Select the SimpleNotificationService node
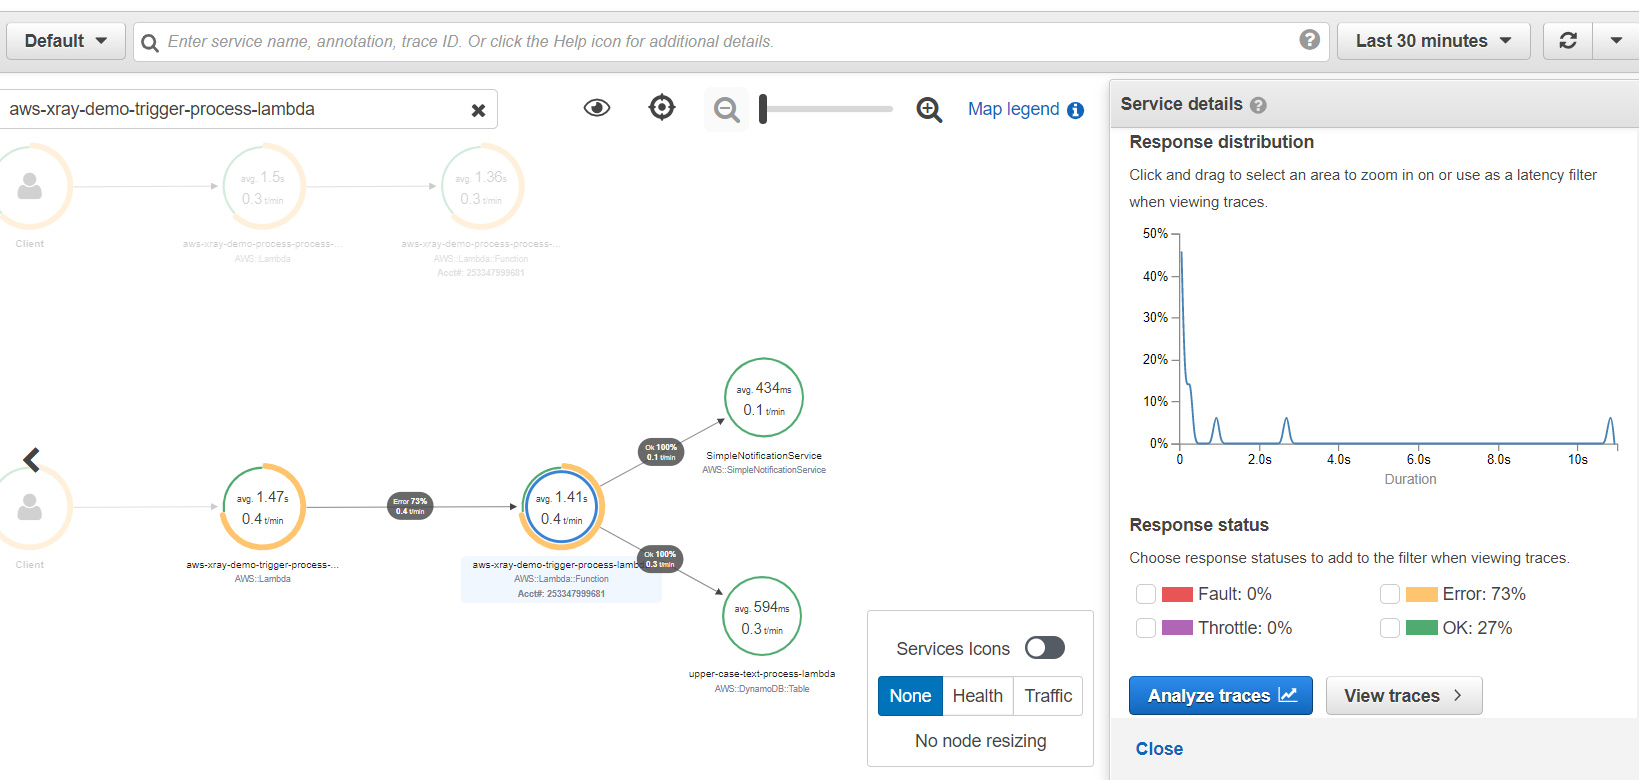The width and height of the screenshot is (1639, 780). [x=764, y=397]
